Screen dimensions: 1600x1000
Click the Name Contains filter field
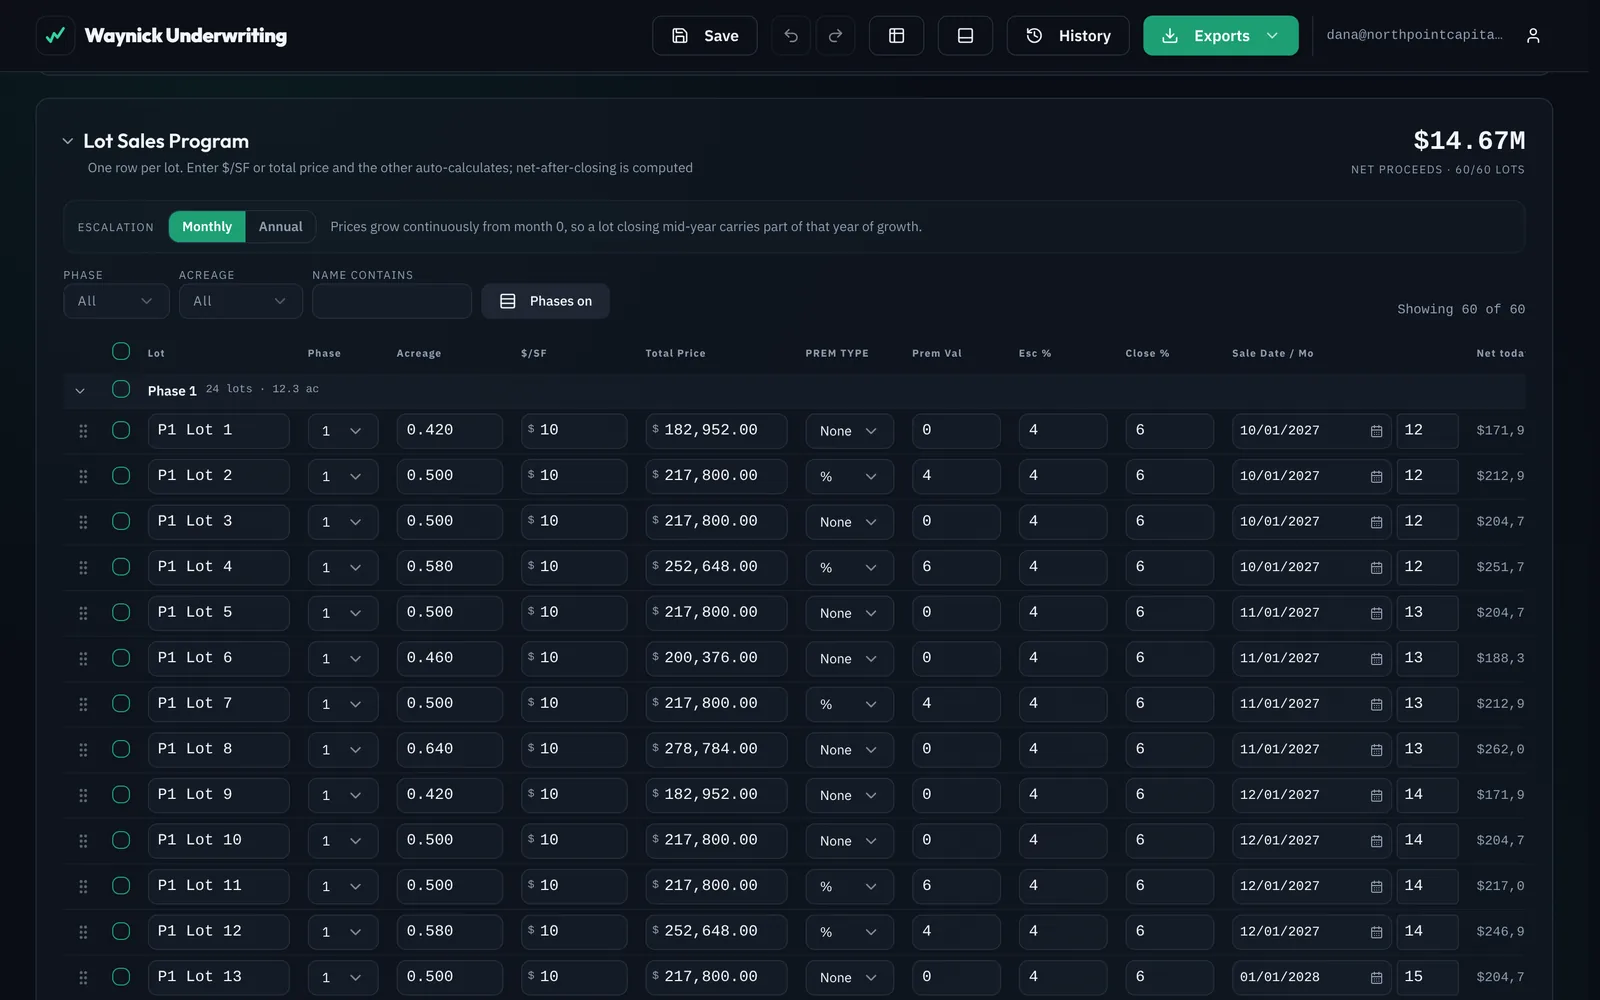click(392, 301)
